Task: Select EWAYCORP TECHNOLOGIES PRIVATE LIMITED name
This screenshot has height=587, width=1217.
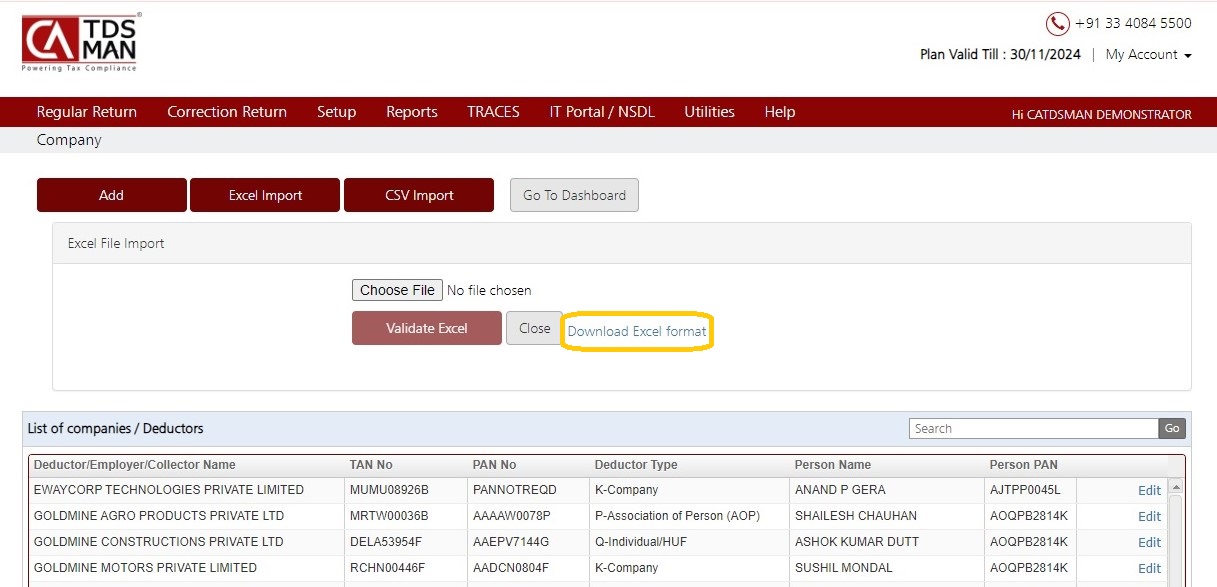Action: (x=169, y=490)
